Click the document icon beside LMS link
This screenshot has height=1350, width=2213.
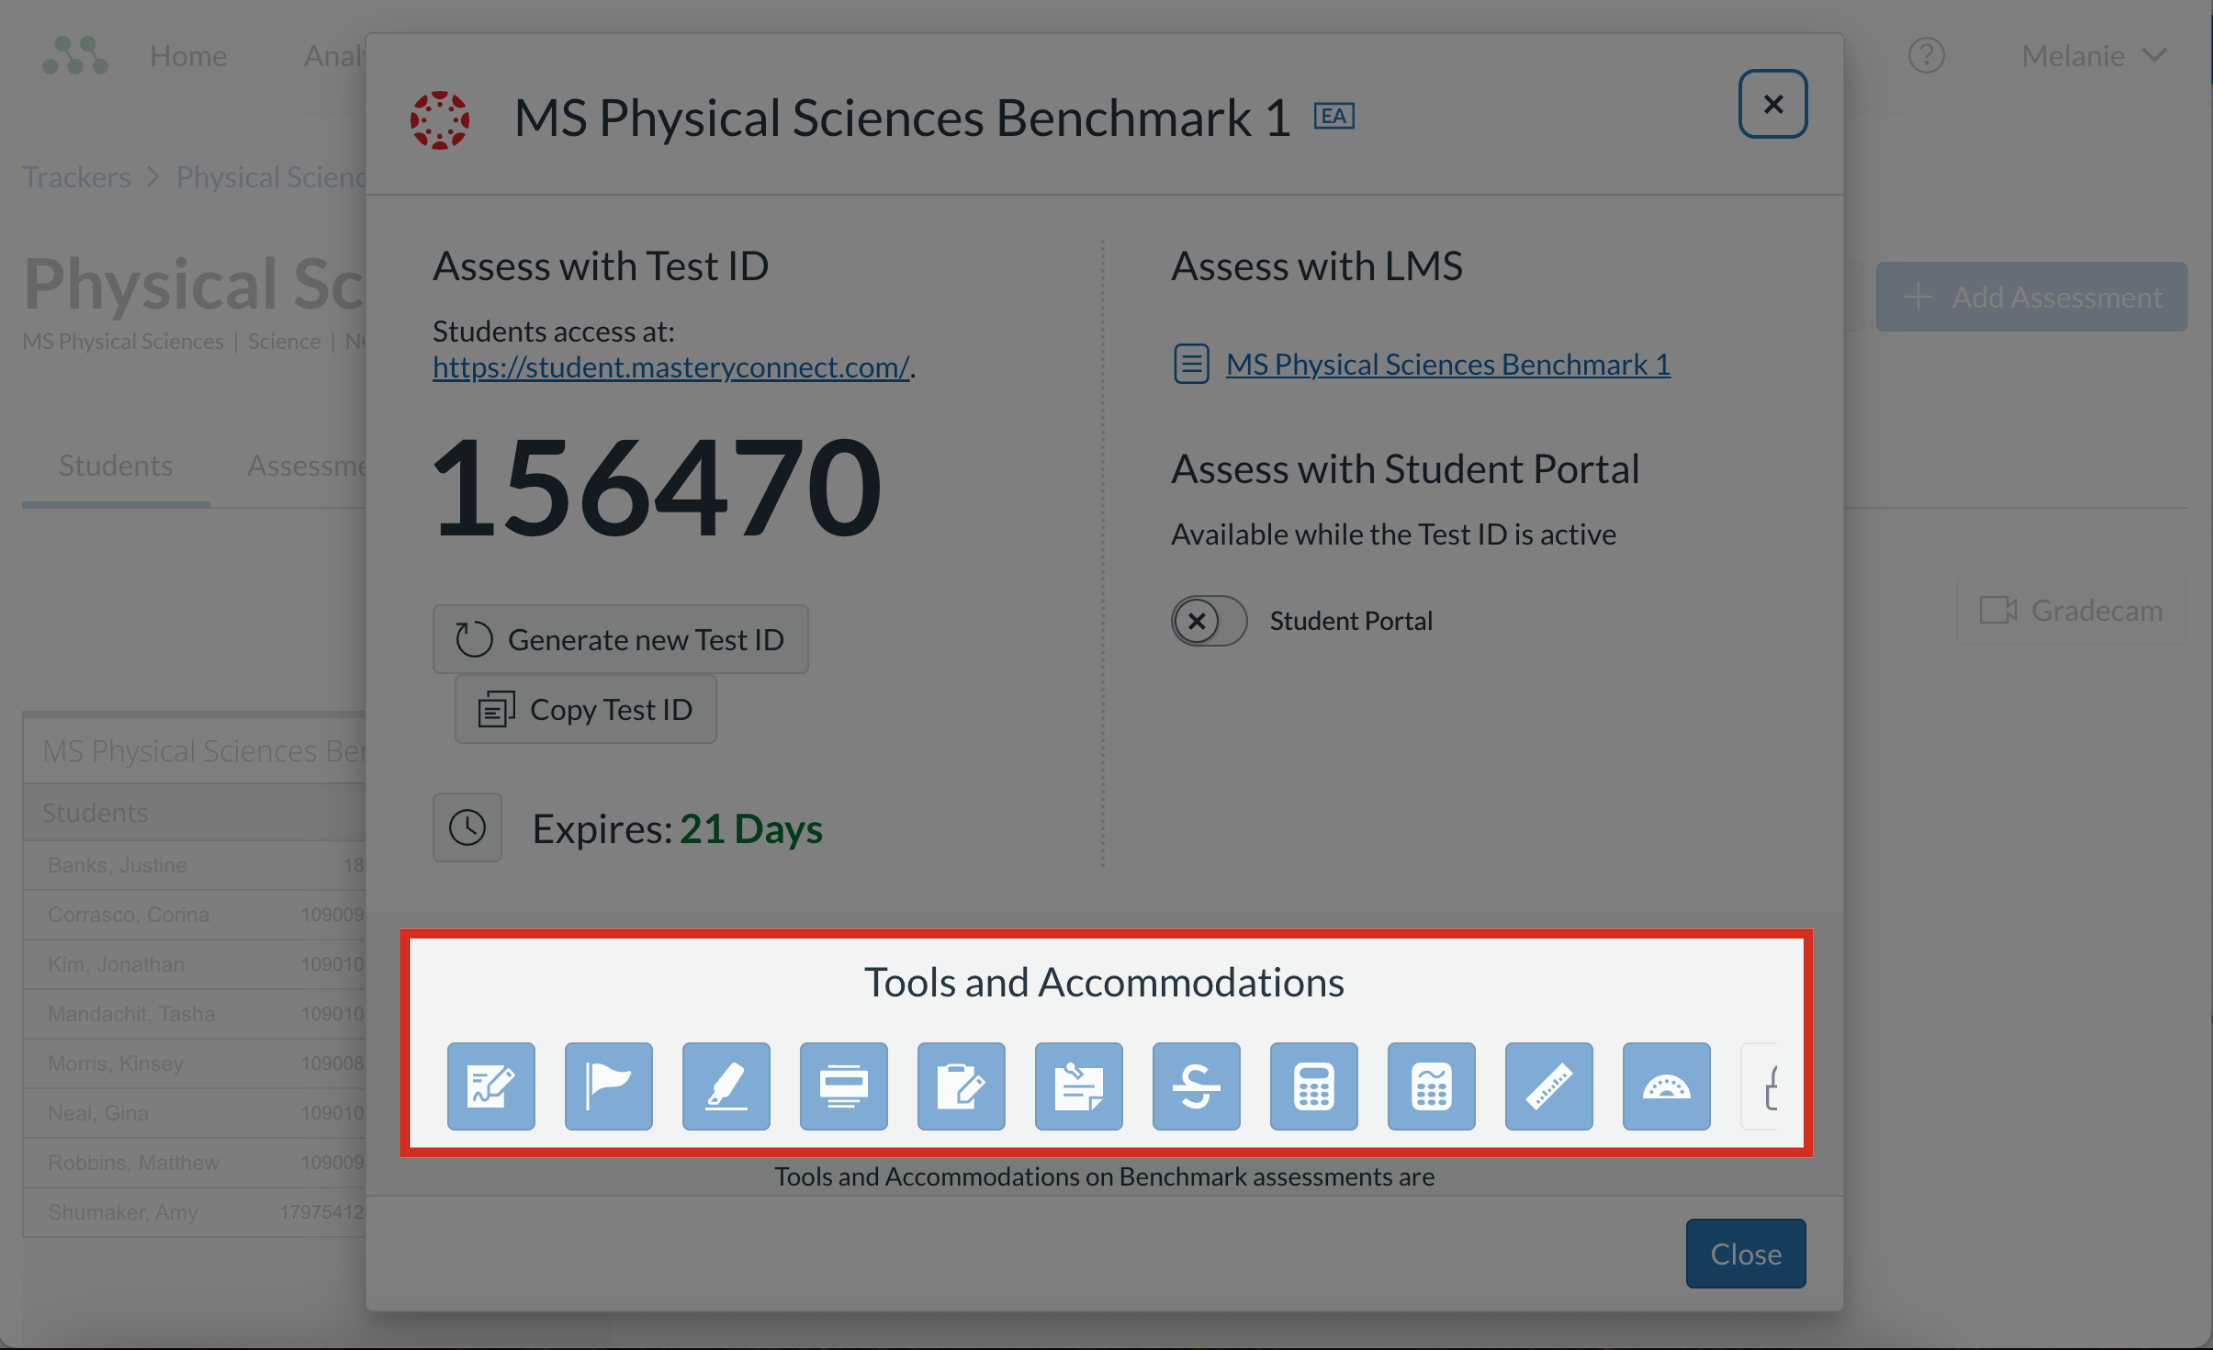click(x=1191, y=364)
